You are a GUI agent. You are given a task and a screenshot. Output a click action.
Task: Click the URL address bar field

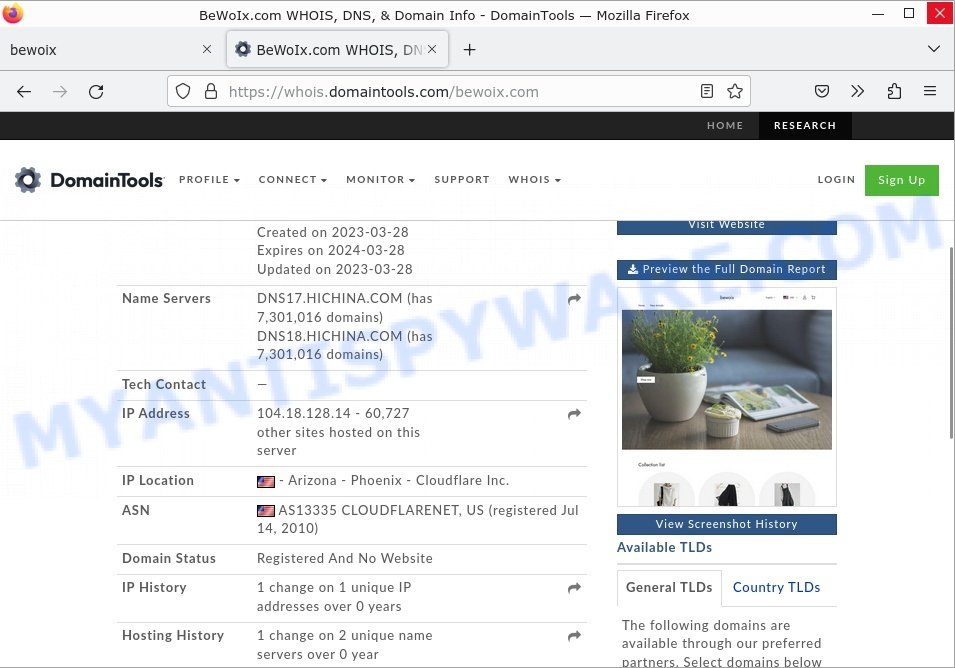pyautogui.click(x=459, y=91)
